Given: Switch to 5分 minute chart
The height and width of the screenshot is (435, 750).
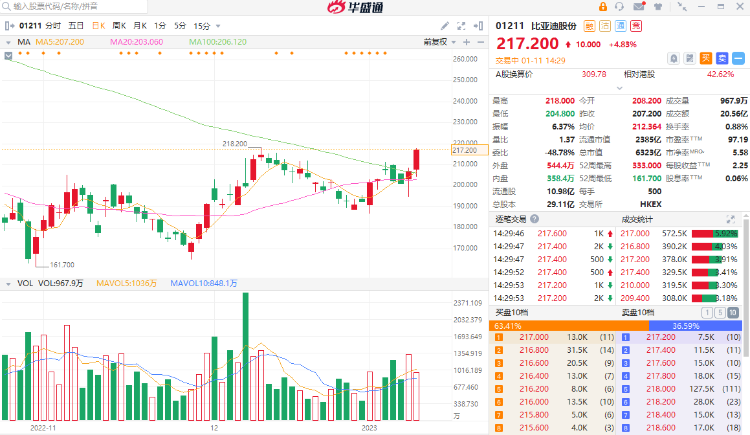Looking at the screenshot, I should click(x=180, y=26).
